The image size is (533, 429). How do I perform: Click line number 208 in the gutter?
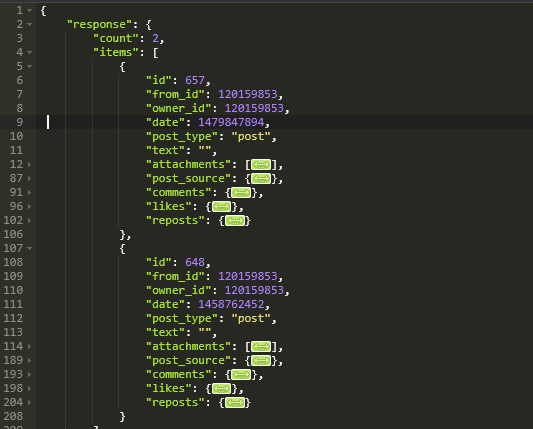(x=13, y=416)
